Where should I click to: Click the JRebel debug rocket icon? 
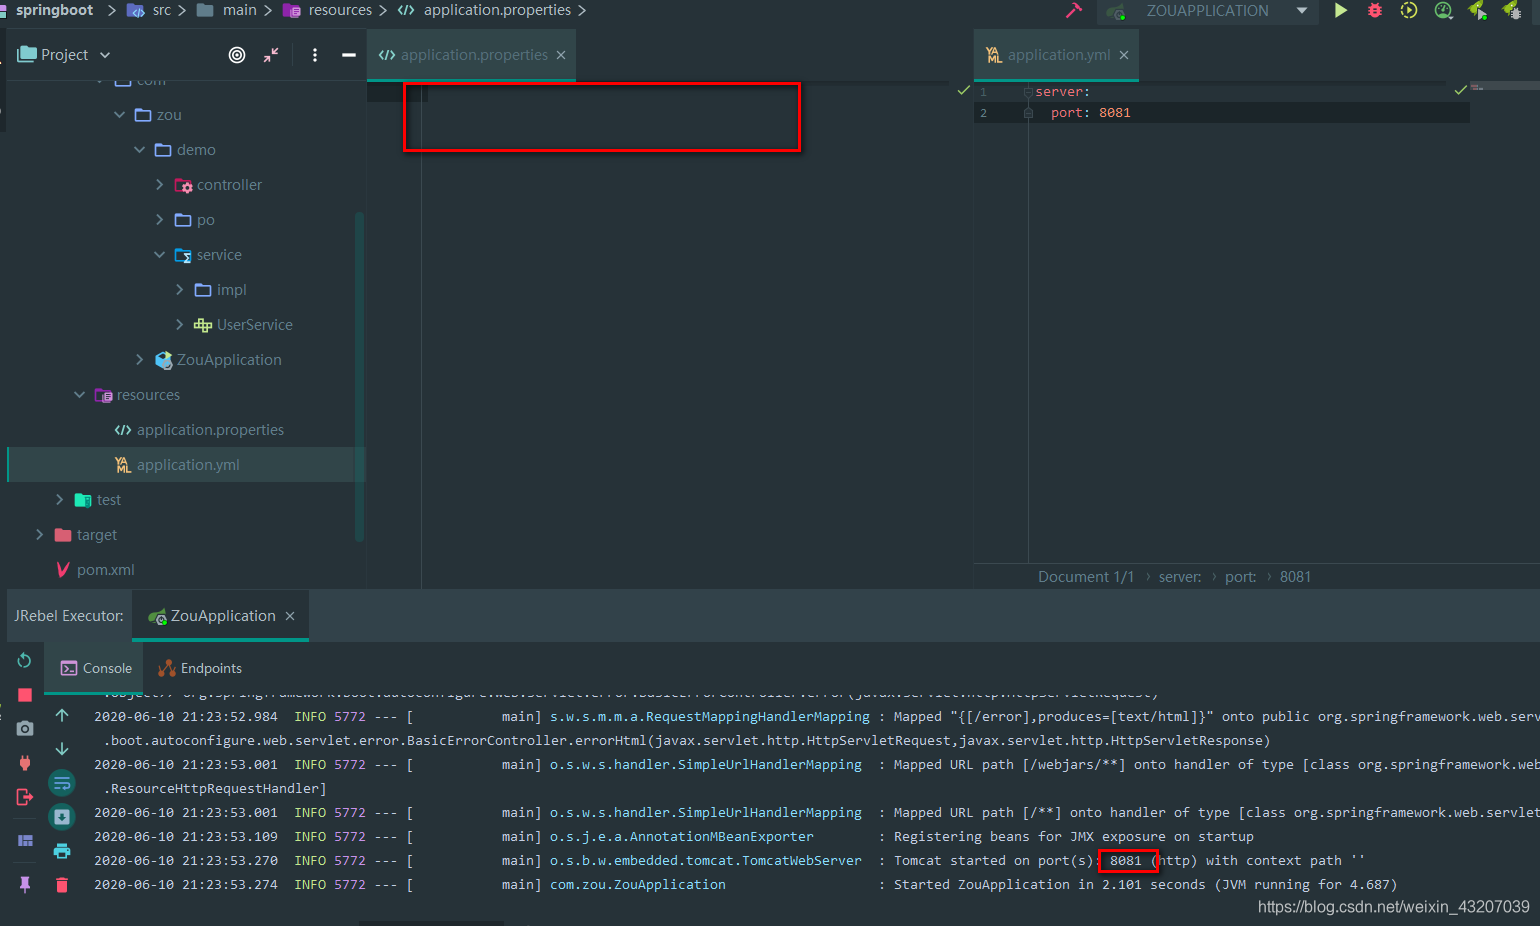click(1511, 11)
